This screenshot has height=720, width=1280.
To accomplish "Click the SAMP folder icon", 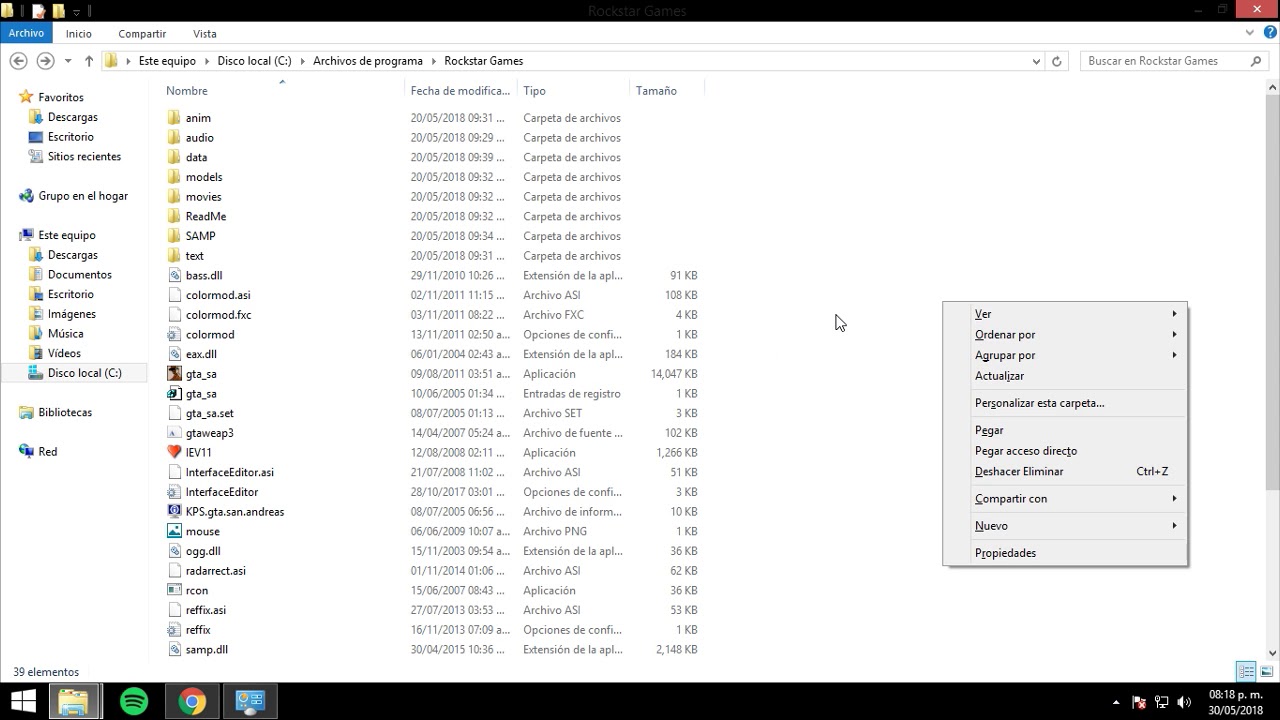I will pos(174,236).
